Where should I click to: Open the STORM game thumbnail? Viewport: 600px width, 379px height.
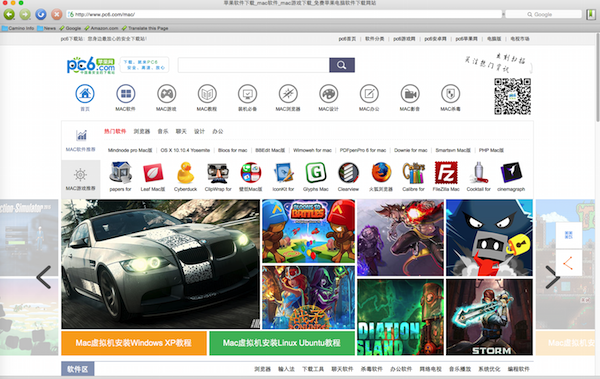click(489, 317)
